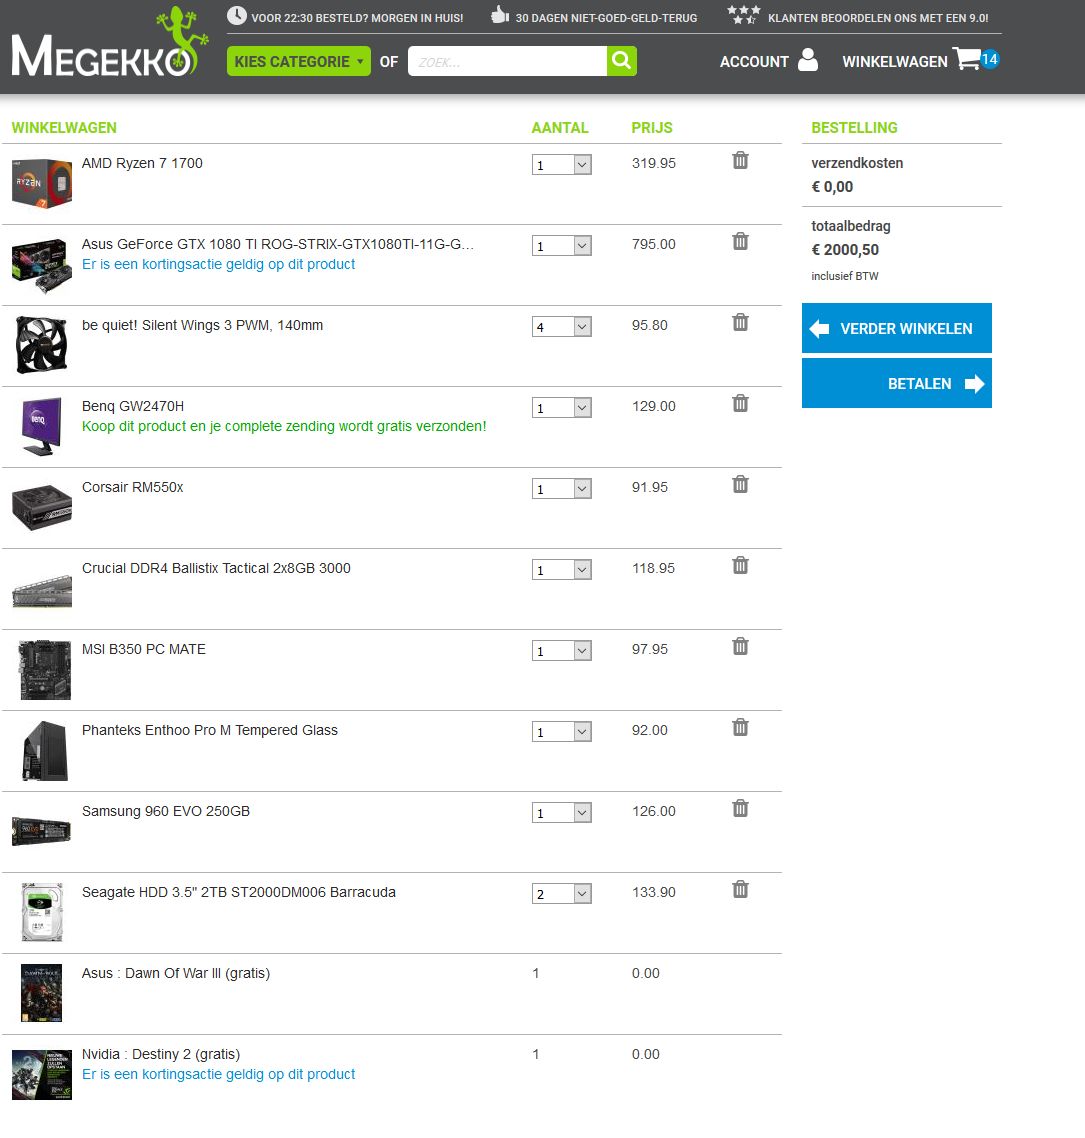Click the BETALEN button
The width and height of the screenshot is (1085, 1138).
(896, 383)
